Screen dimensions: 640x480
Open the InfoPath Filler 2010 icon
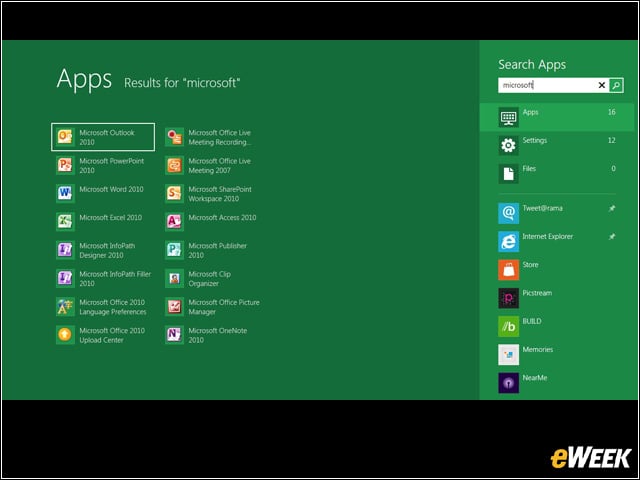65,278
